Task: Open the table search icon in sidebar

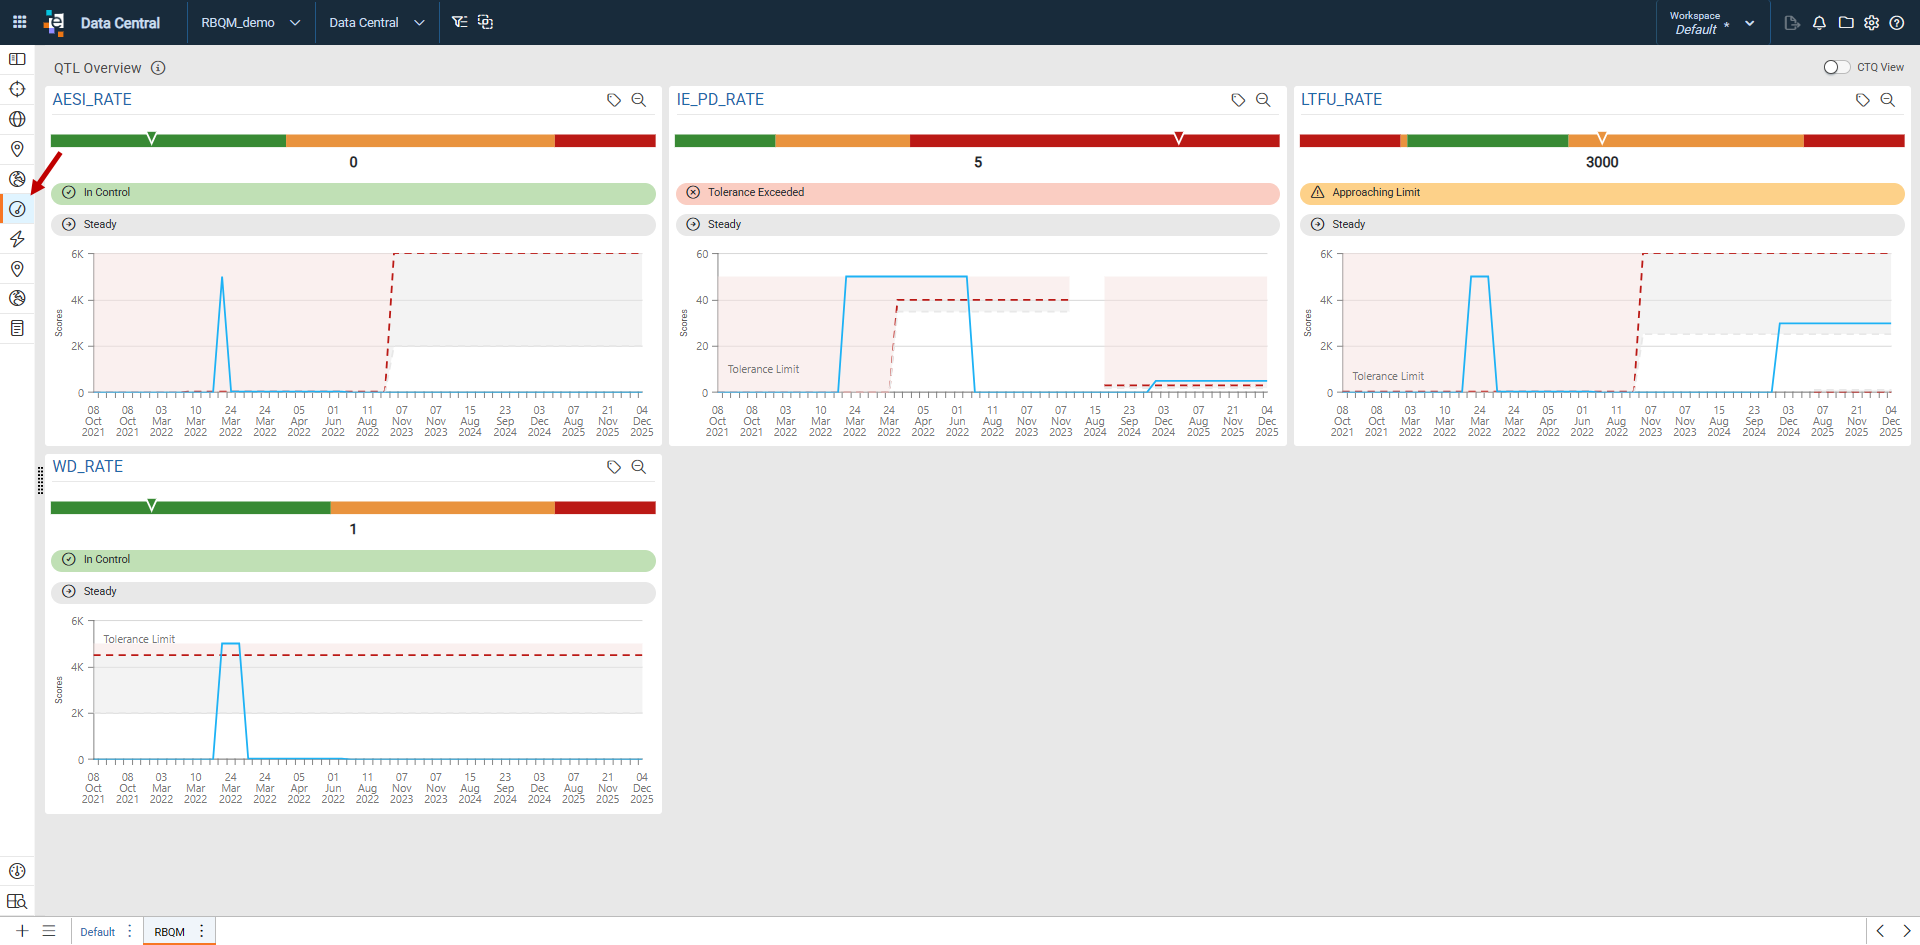Action: 17,901
